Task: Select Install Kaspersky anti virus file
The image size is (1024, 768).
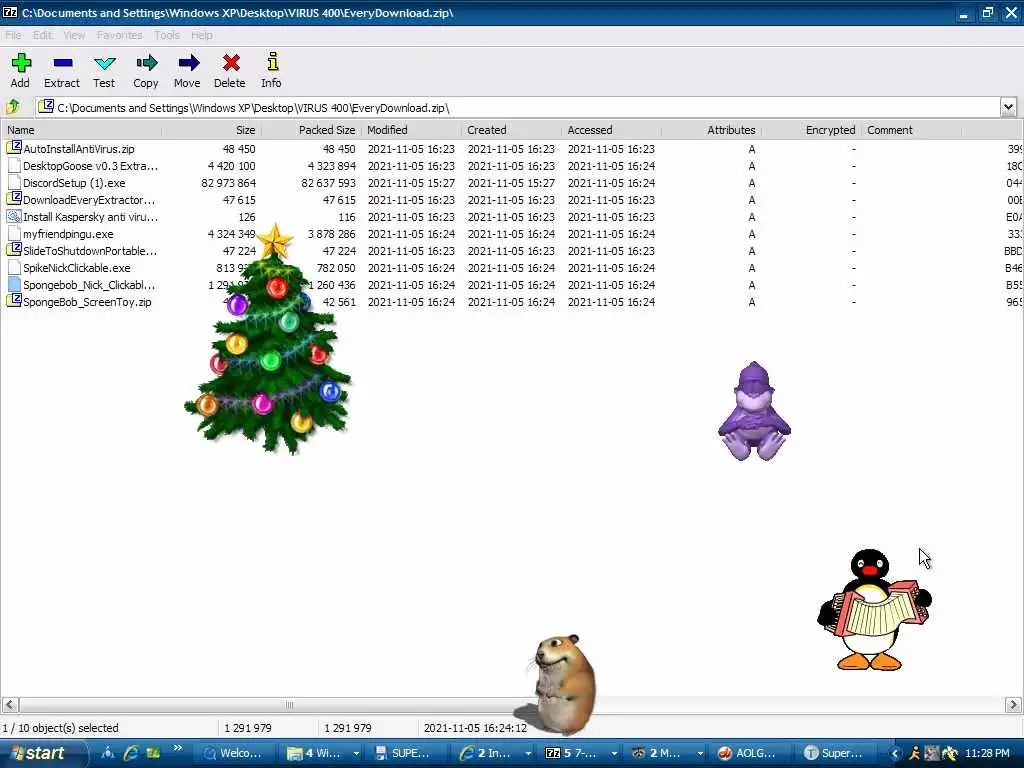Action: (x=90, y=217)
